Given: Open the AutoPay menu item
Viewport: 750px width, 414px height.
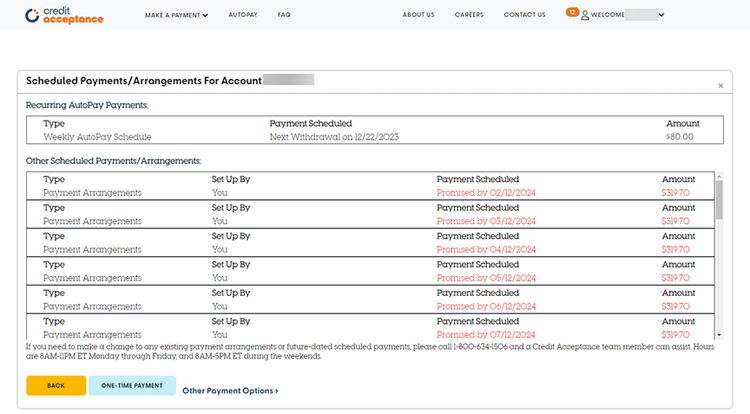Looking at the screenshot, I should (x=242, y=15).
